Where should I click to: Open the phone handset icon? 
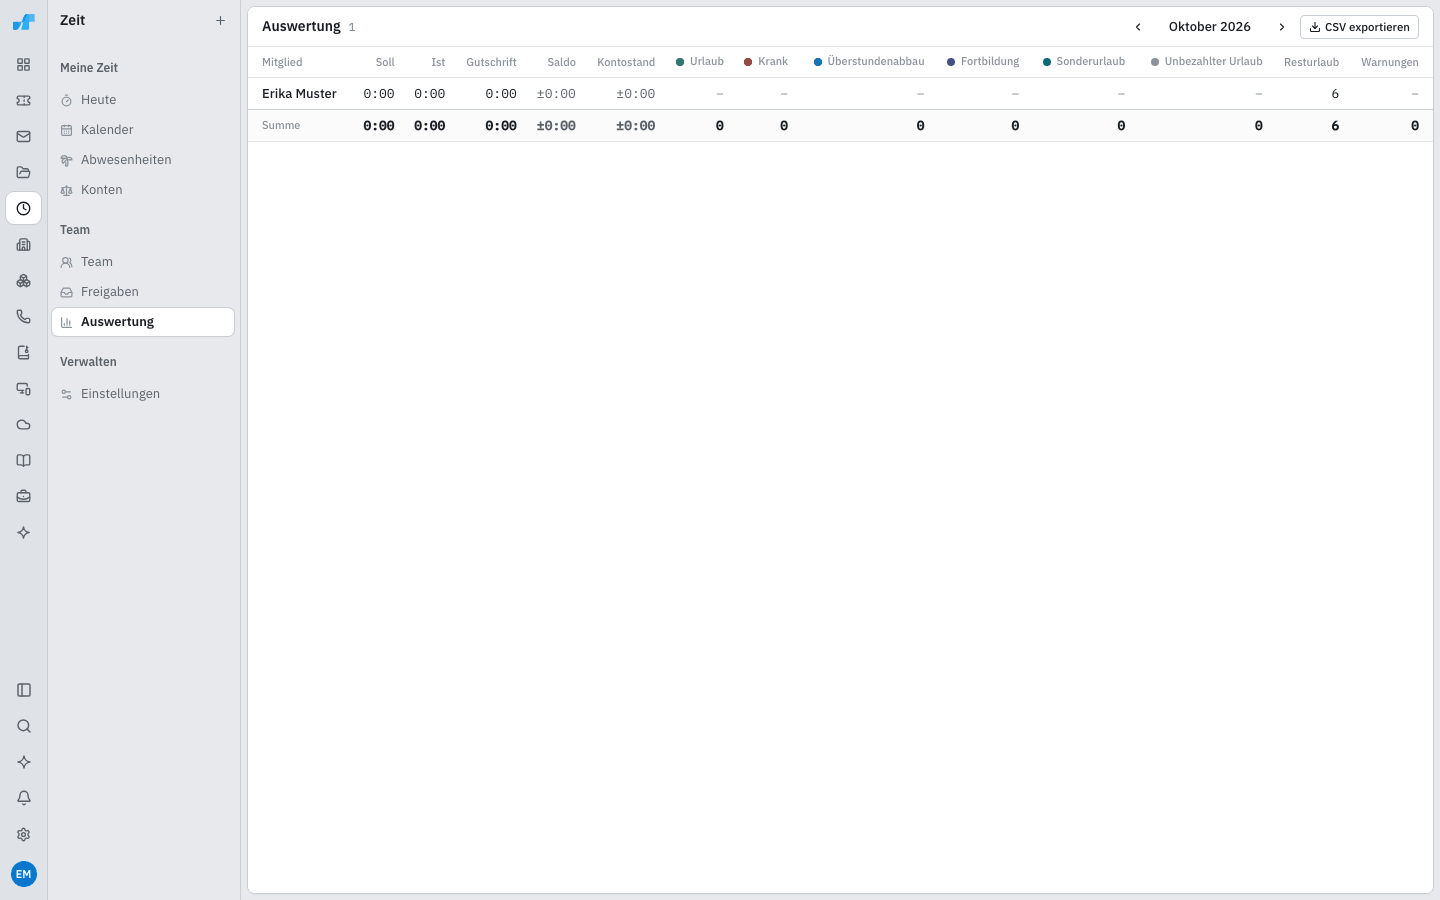click(x=24, y=317)
